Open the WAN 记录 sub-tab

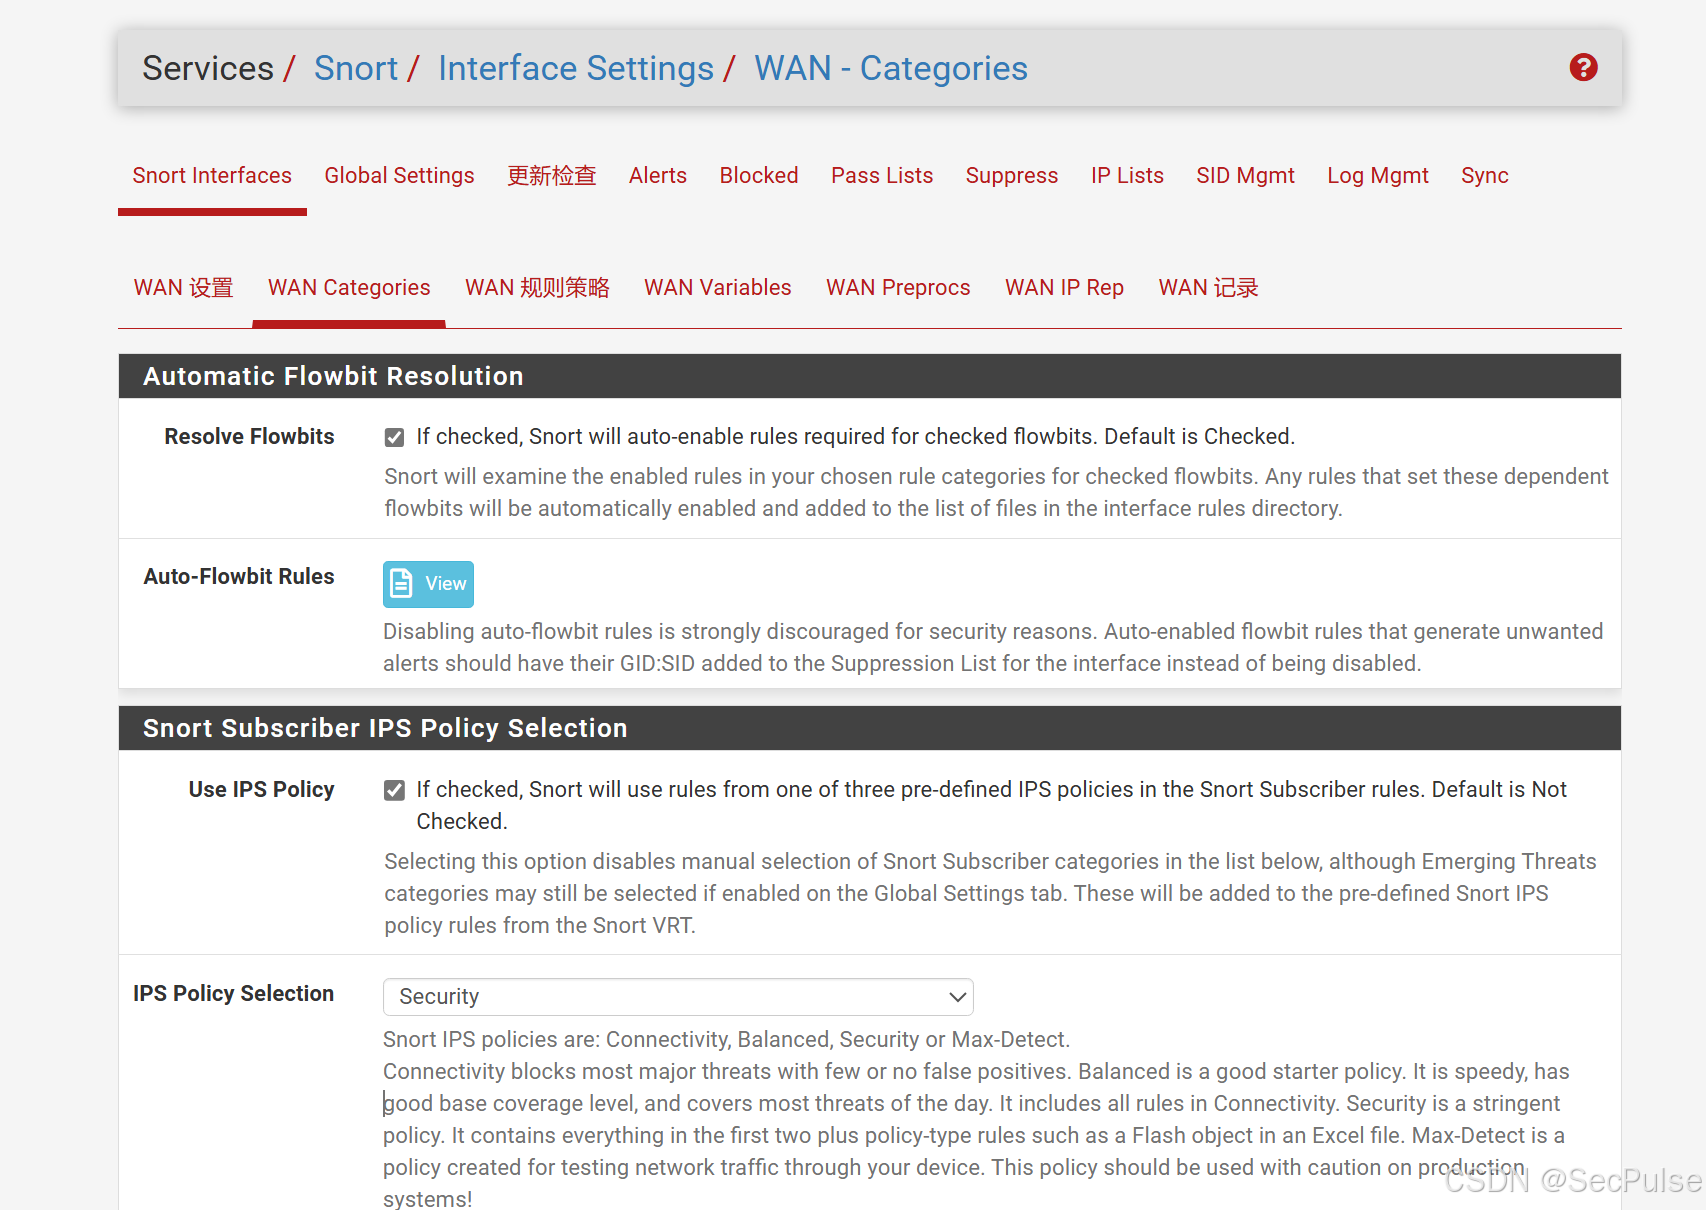click(1209, 288)
